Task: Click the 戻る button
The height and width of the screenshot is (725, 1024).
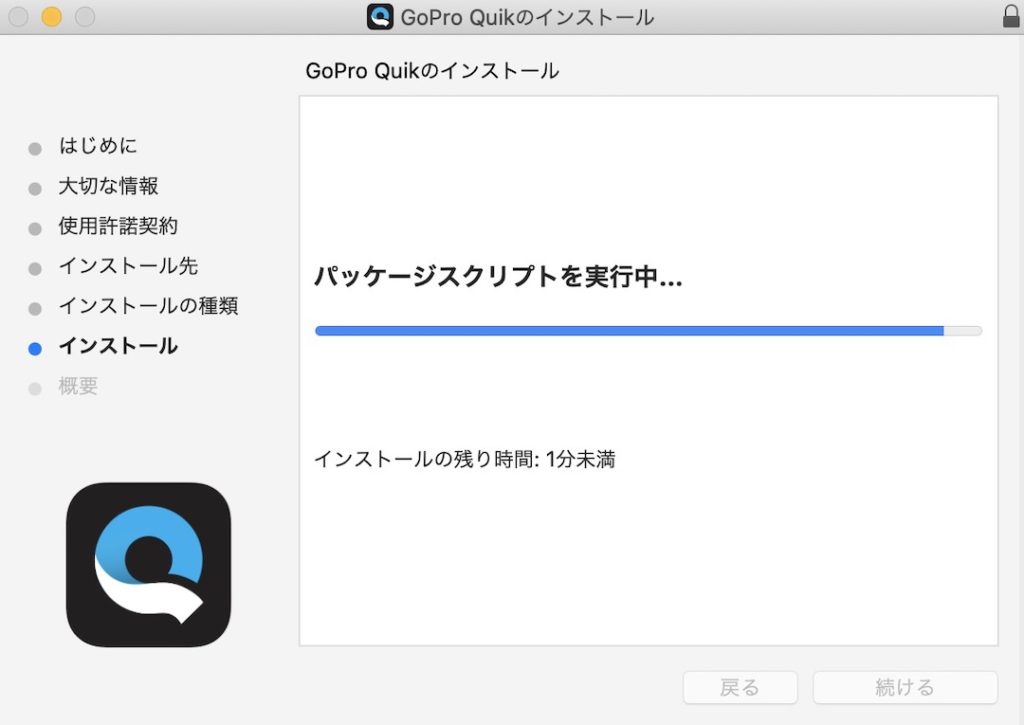Action: [739, 687]
